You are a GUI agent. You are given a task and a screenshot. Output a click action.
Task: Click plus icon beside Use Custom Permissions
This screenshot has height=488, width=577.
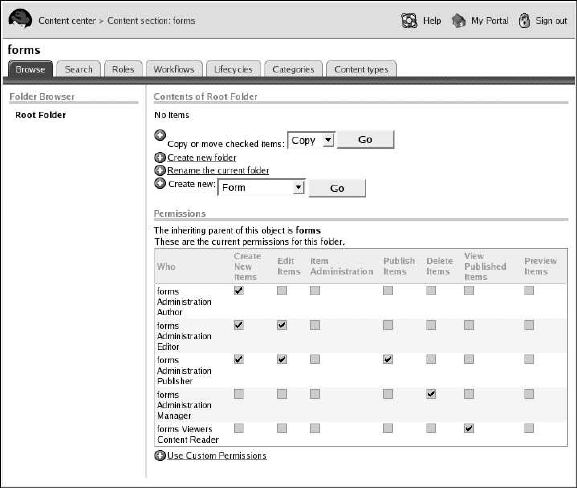coord(160,456)
